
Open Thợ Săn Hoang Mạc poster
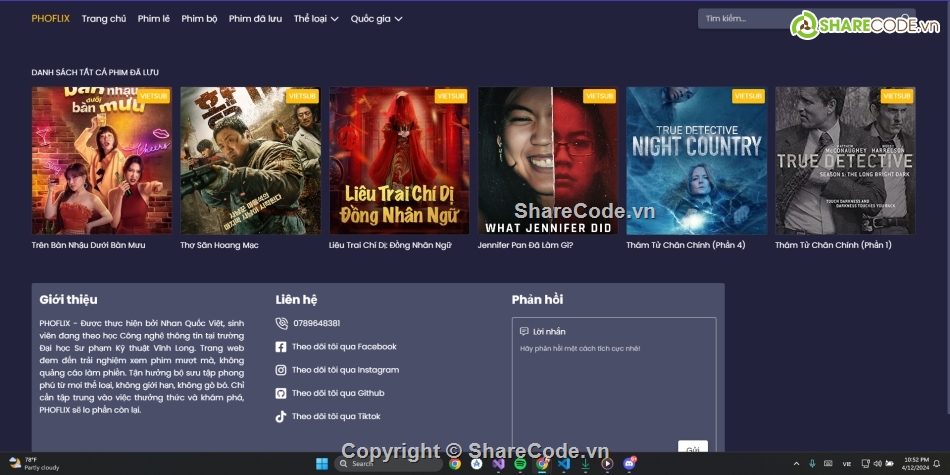[x=250, y=161]
